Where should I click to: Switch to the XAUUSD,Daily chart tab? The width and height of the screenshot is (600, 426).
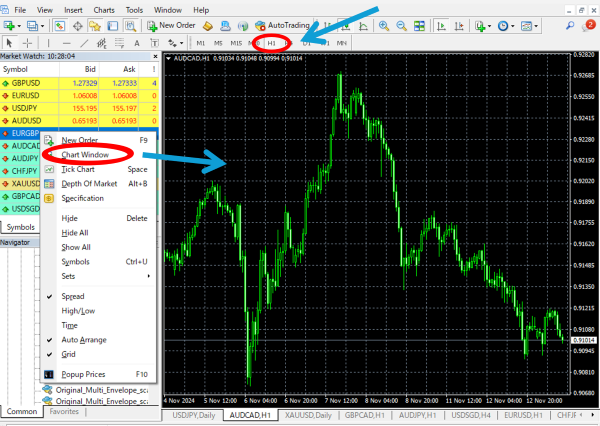[308, 415]
